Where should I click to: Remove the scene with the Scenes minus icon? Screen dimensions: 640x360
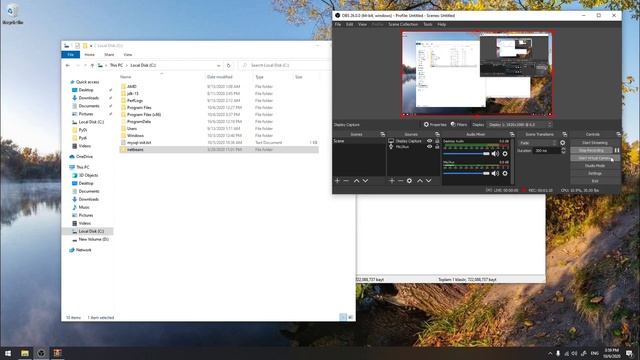point(346,180)
